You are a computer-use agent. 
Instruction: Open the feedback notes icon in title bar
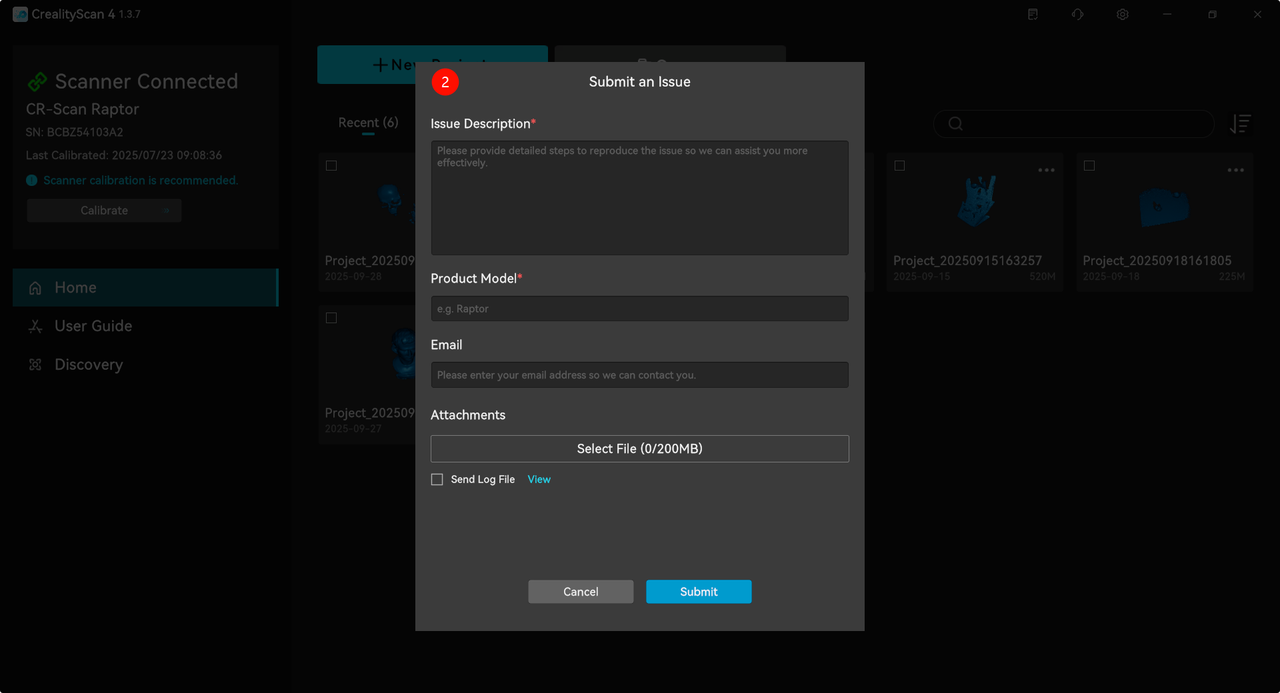pos(1033,15)
